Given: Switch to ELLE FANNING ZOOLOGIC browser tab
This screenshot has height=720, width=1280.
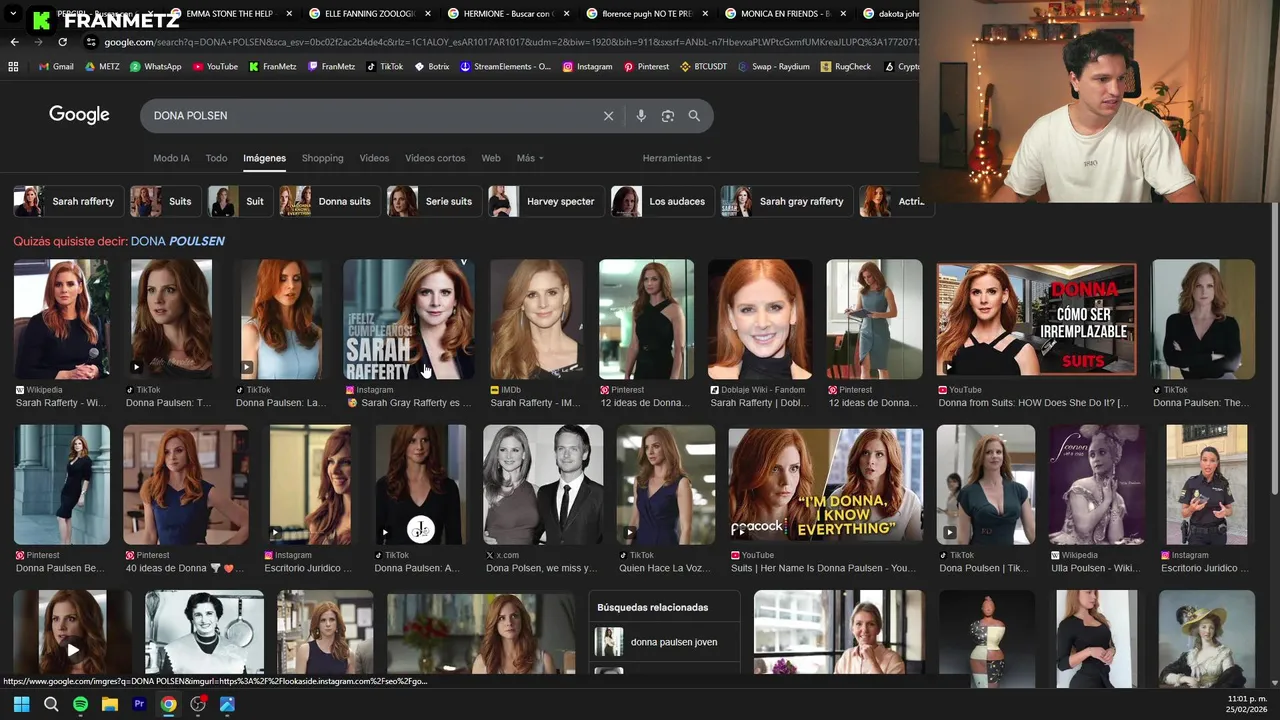Looking at the screenshot, I should click(368, 14).
